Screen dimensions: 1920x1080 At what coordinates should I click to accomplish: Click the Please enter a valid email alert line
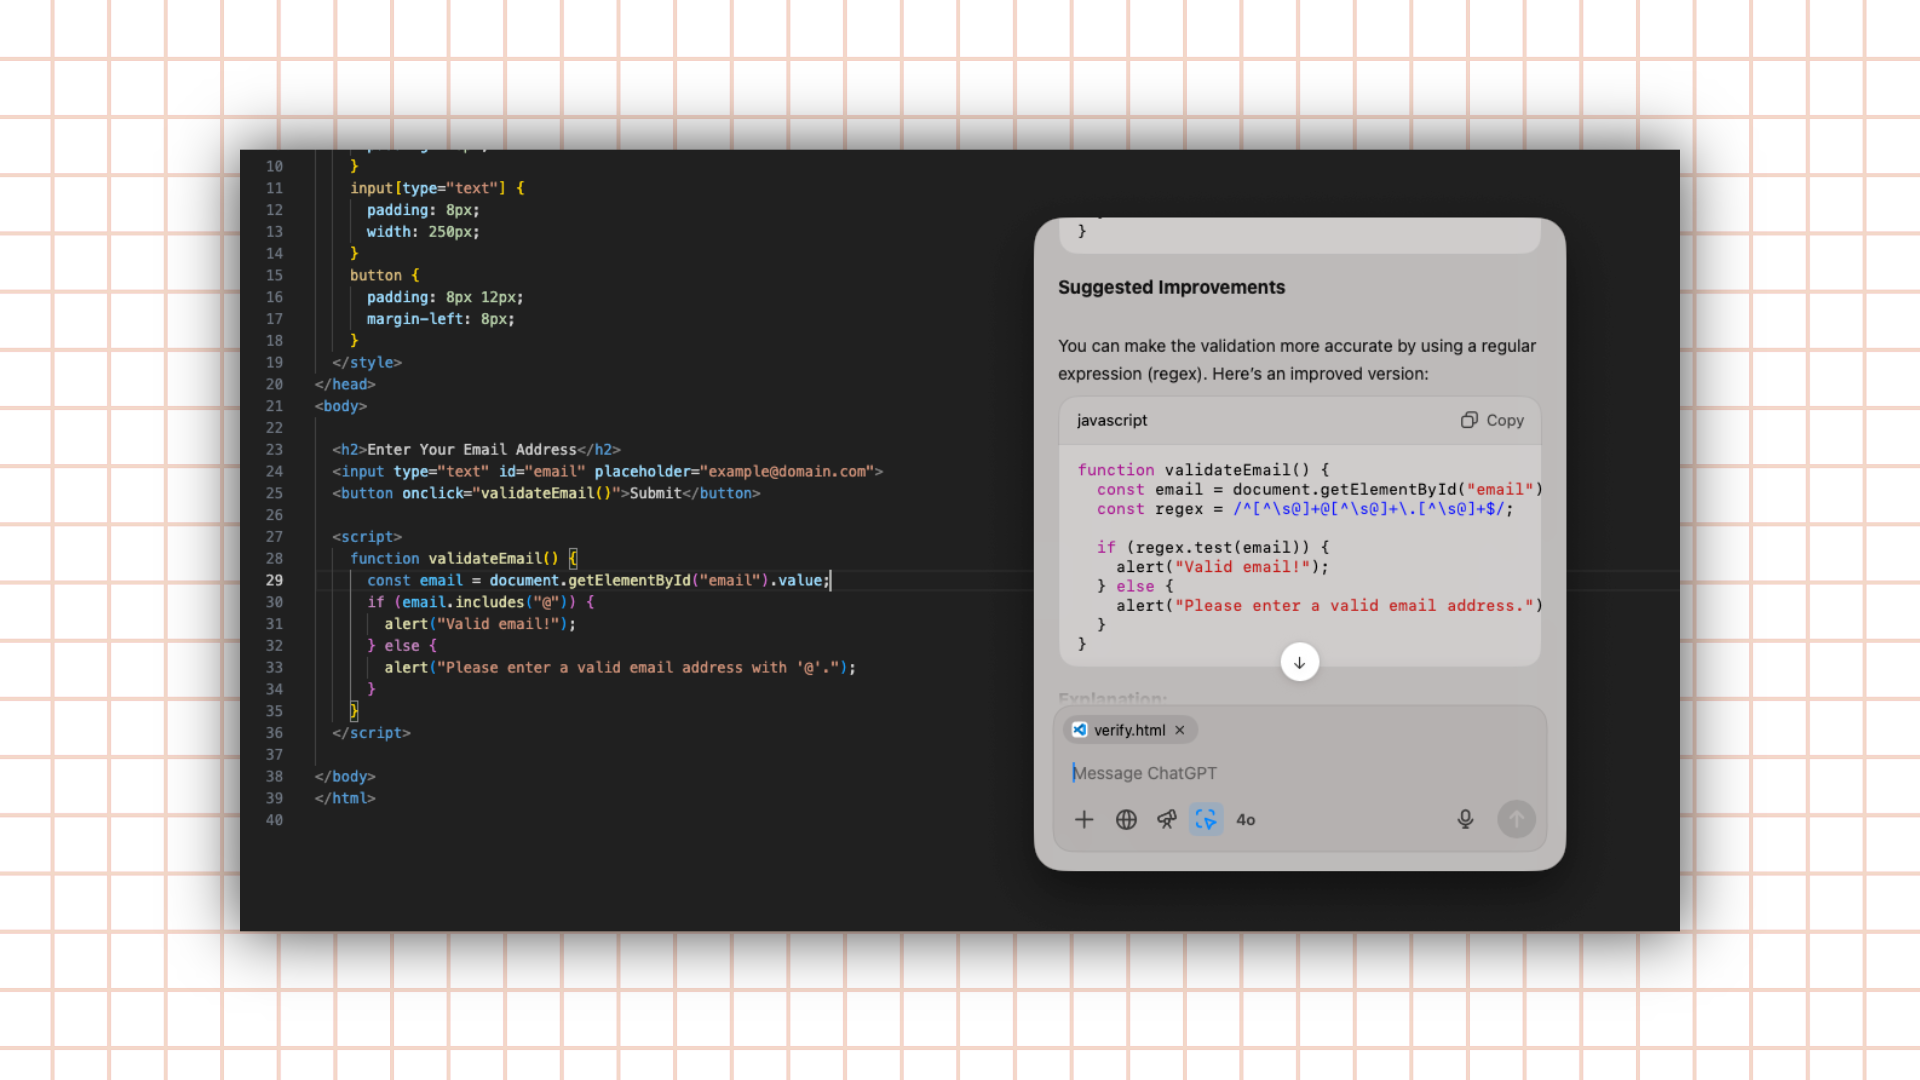click(x=620, y=668)
